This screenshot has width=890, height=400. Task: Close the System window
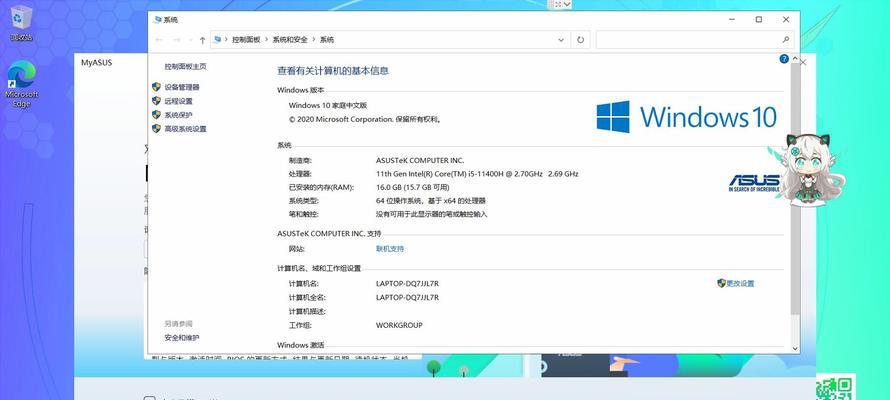point(786,20)
